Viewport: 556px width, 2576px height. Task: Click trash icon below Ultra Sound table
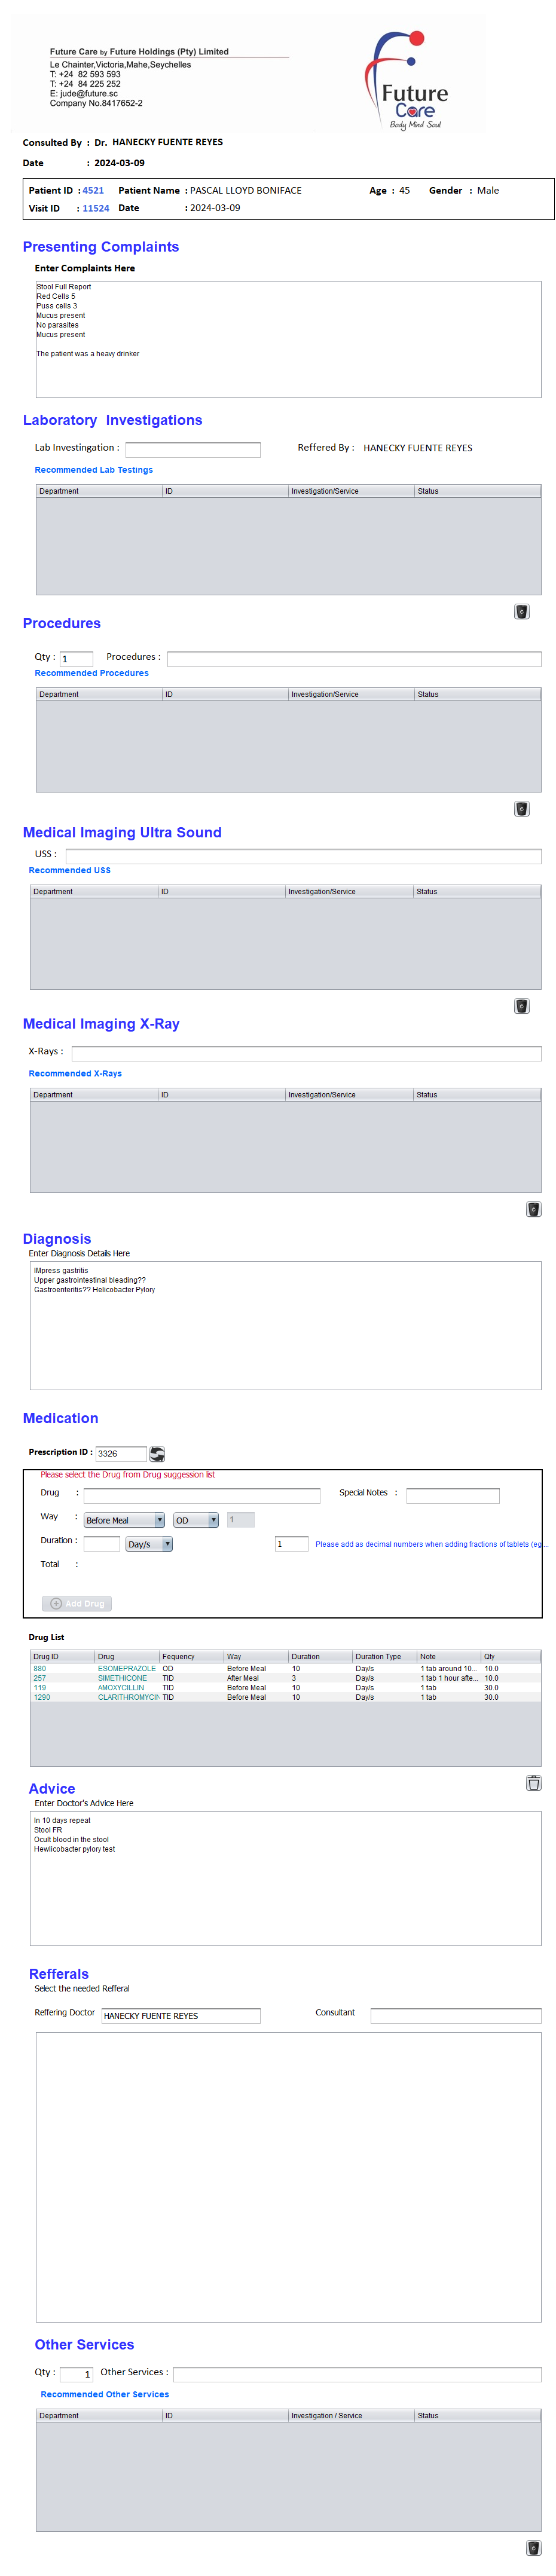pyautogui.click(x=521, y=1005)
